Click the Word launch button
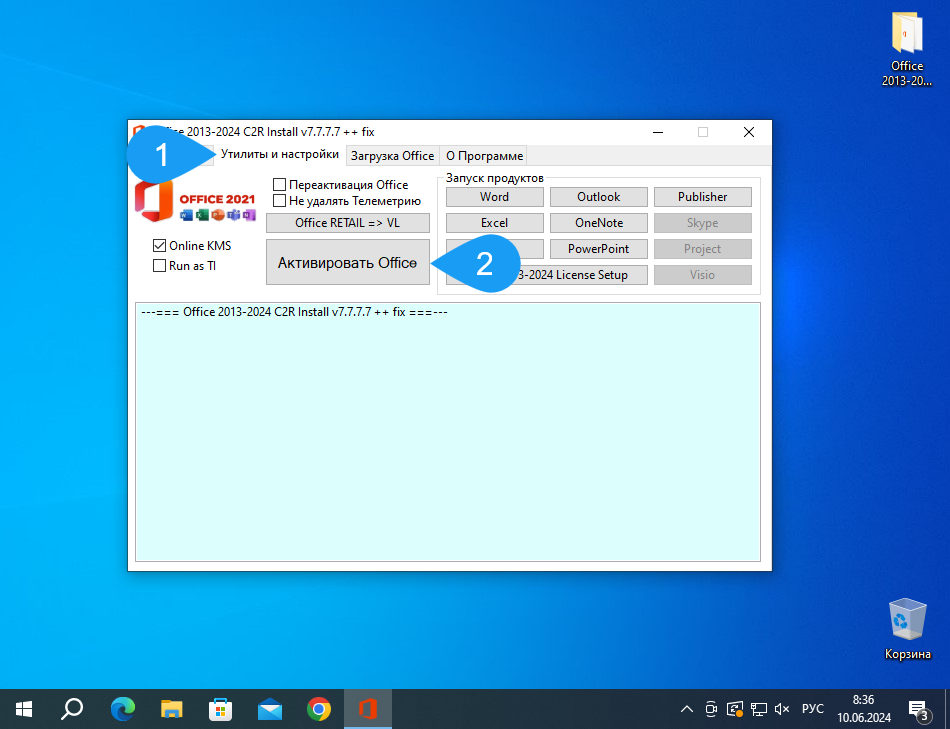950x729 pixels. [494, 197]
